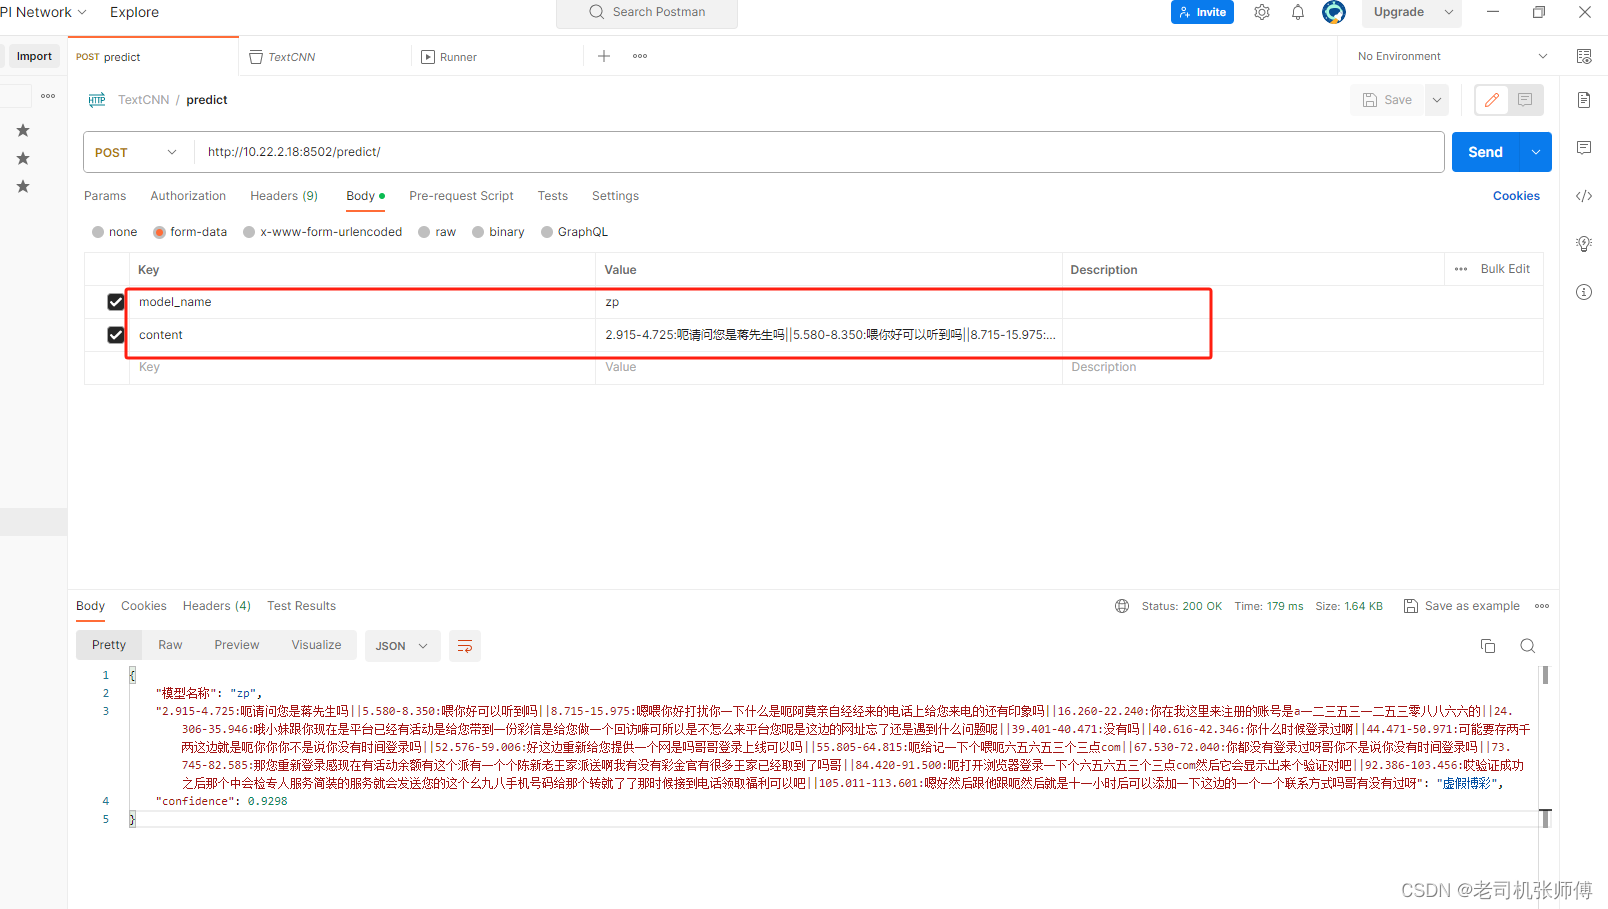1608x909 pixels.
Task: Select the none body type
Action: [98, 232]
